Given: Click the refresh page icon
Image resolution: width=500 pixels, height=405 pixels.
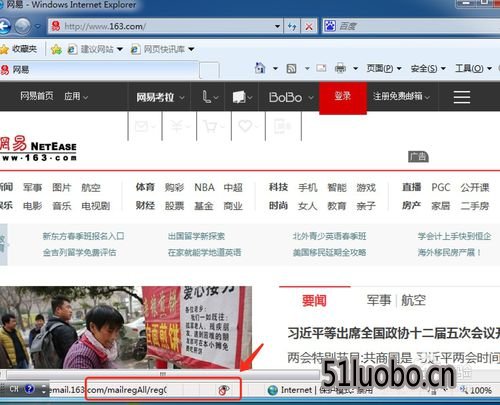Looking at the screenshot, I should pos(292,27).
